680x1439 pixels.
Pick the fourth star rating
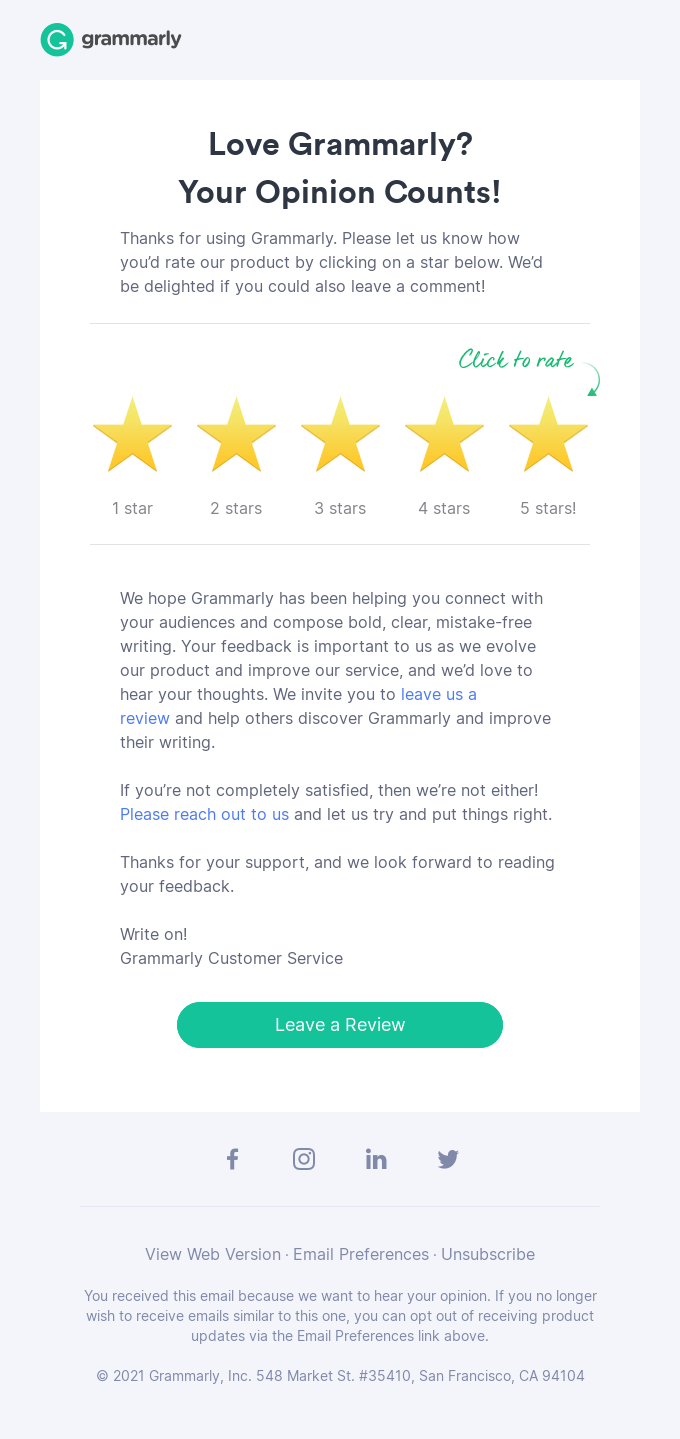coord(444,436)
